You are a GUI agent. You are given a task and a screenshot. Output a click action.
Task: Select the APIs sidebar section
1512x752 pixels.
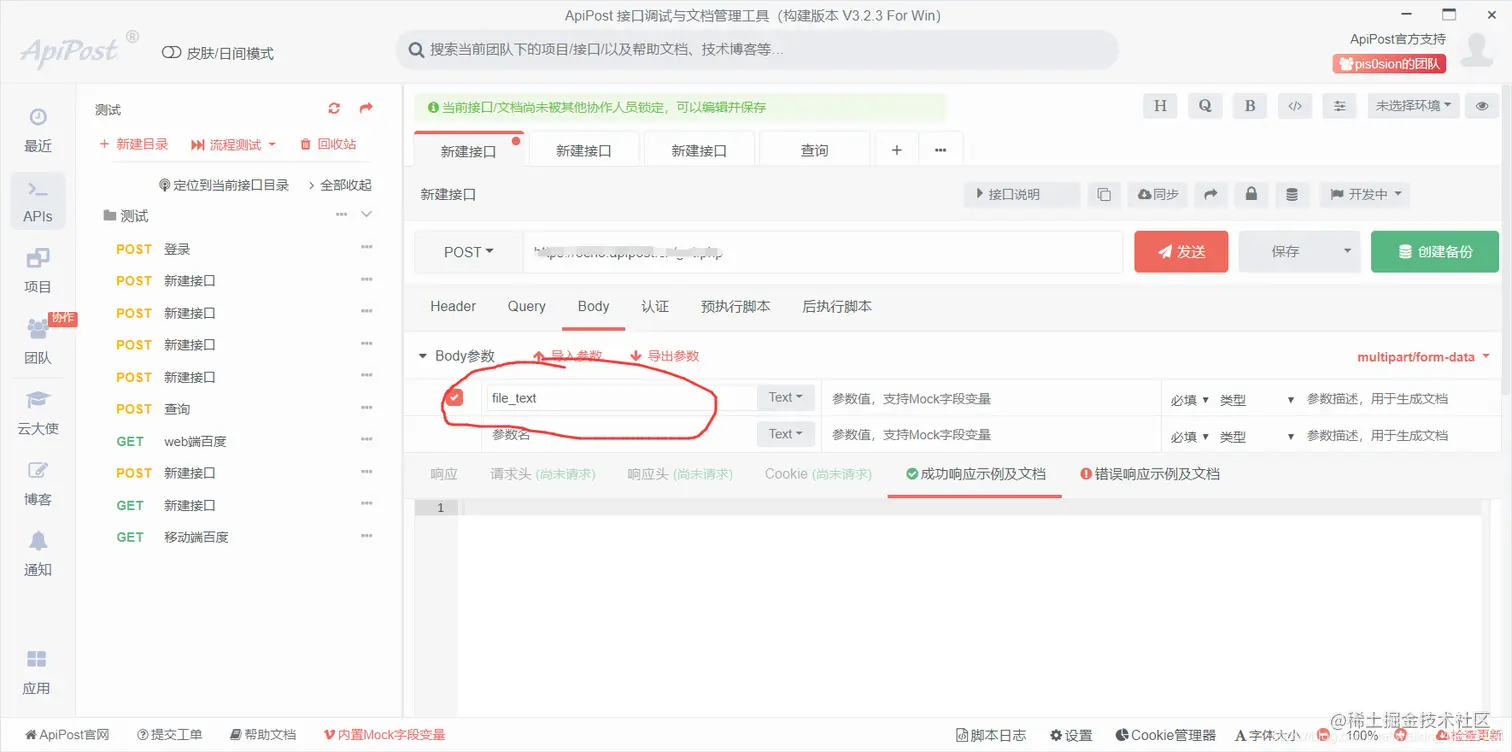click(x=38, y=201)
